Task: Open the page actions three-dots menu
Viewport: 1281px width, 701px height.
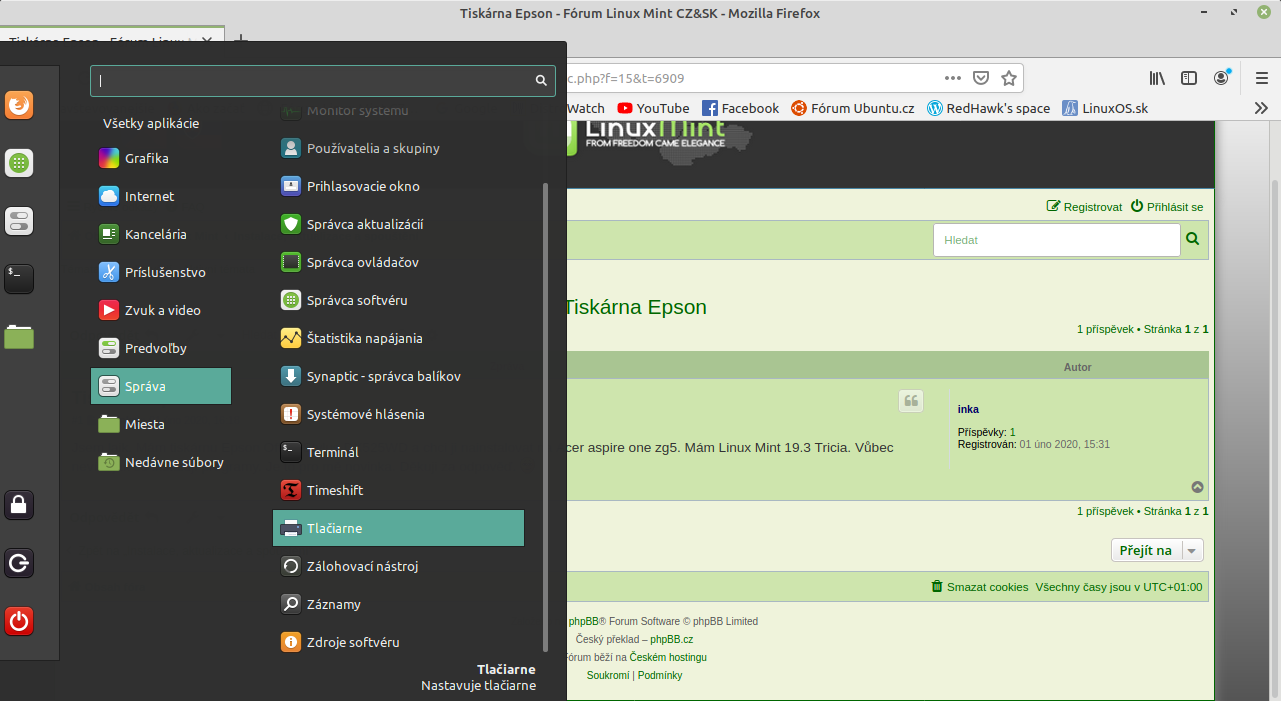Action: tap(953, 78)
